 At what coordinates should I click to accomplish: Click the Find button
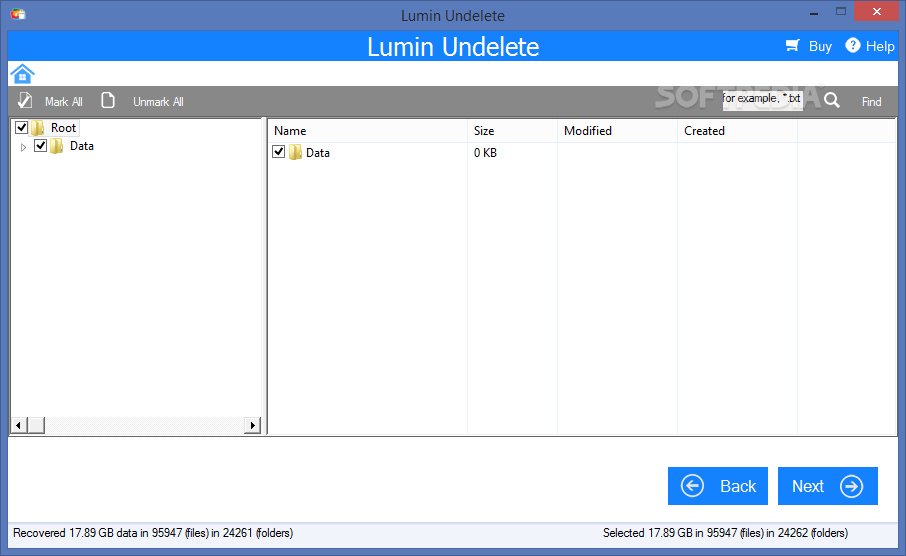pyautogui.click(x=871, y=102)
